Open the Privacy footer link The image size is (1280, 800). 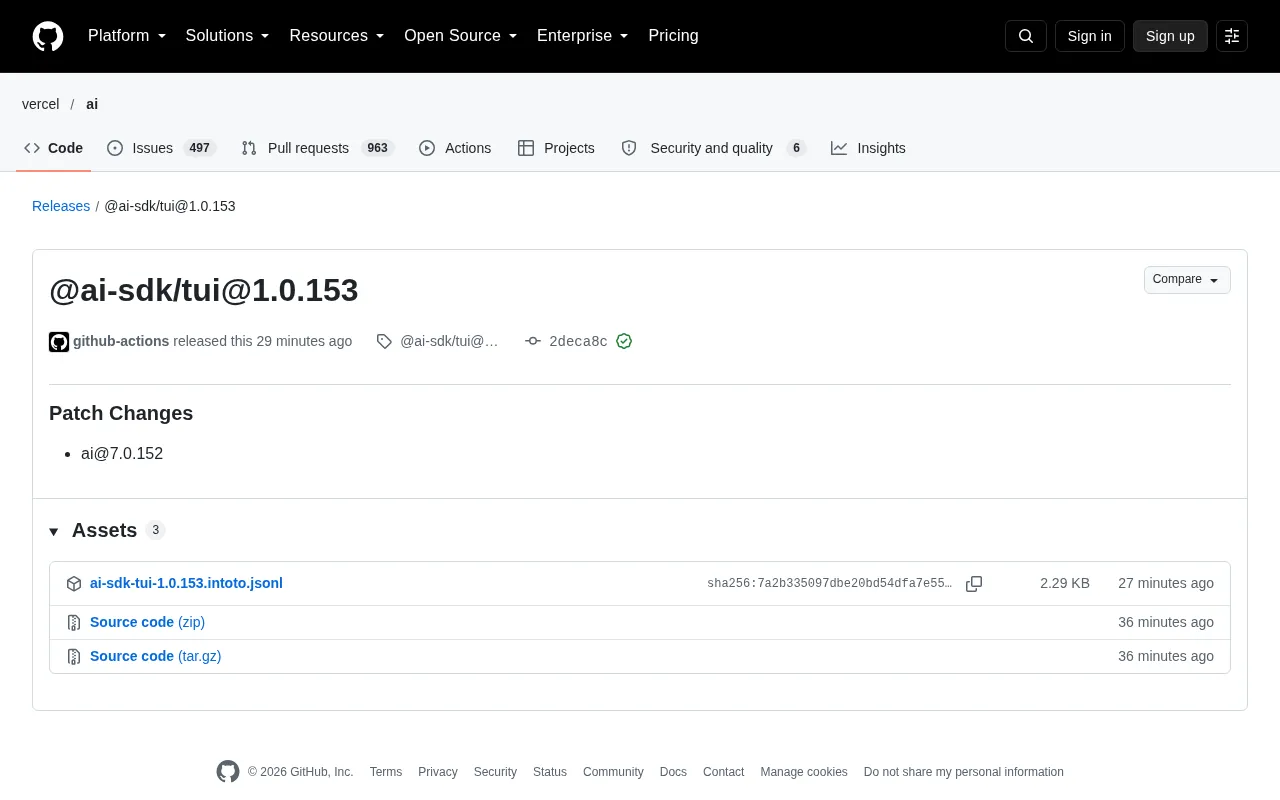pyautogui.click(x=438, y=772)
